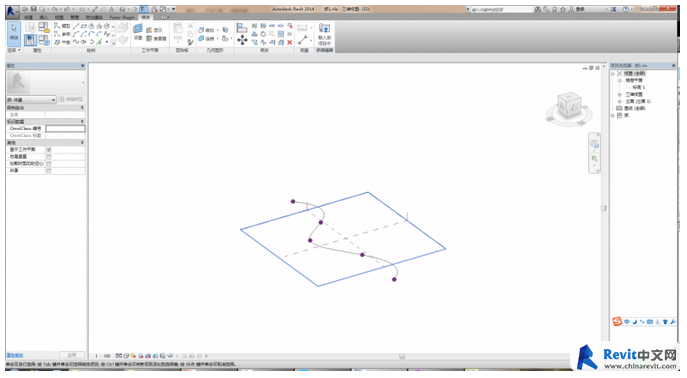Image resolution: width=687 pixels, height=378 pixels.
Task: Click the red Delete X icon
Action: (289, 42)
